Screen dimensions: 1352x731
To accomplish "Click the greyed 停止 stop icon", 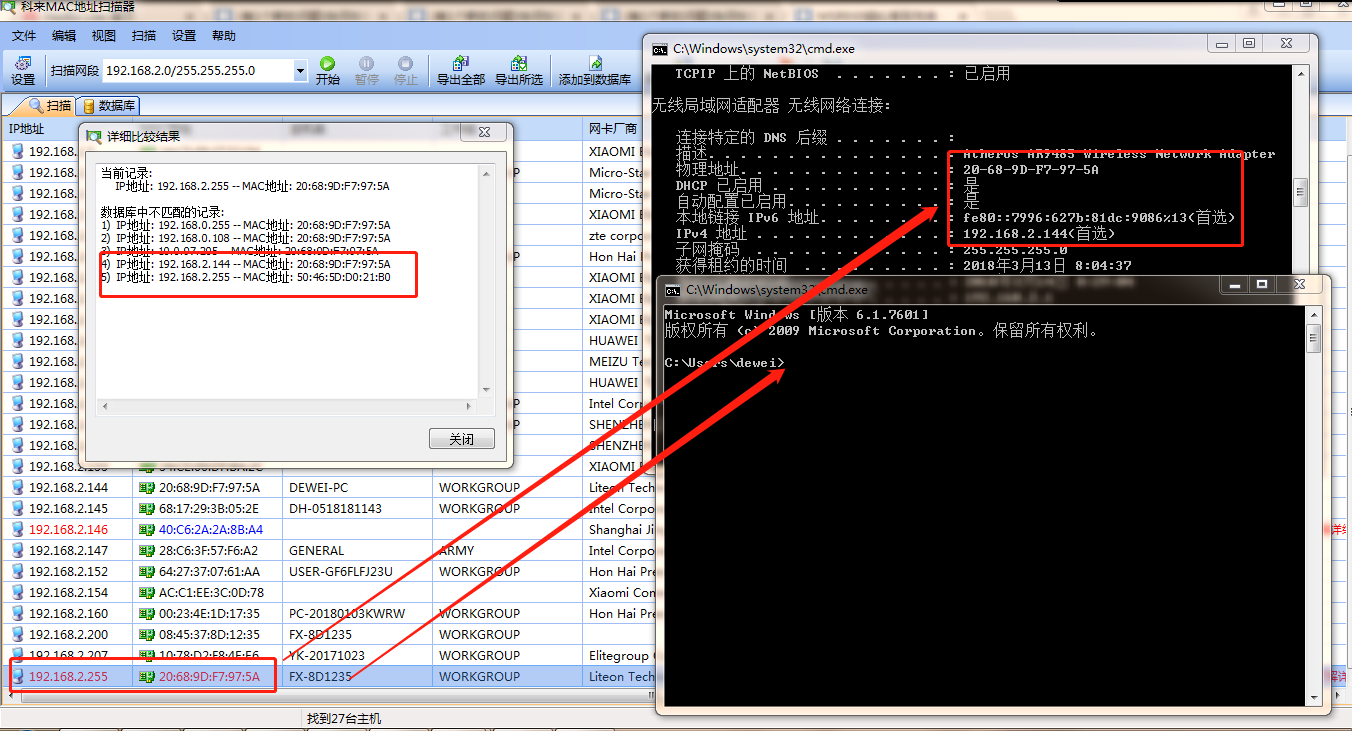I will (x=406, y=63).
